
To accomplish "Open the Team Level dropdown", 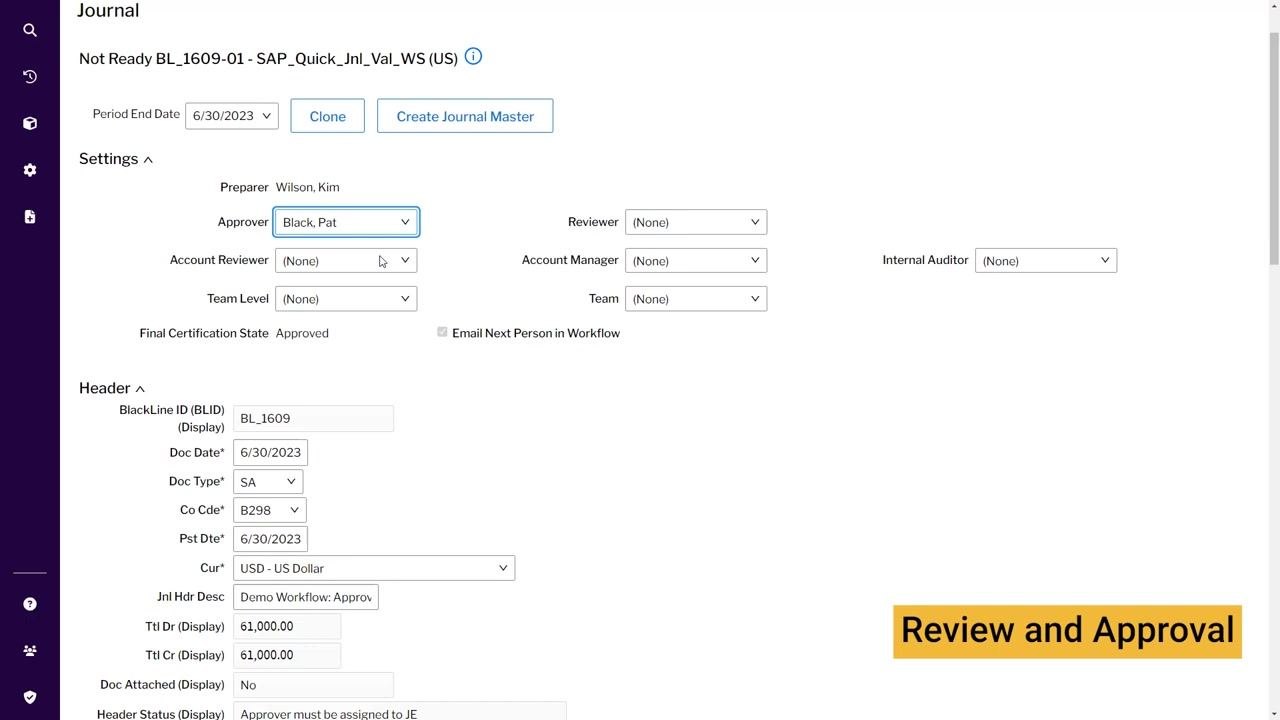I will pyautogui.click(x=346, y=298).
